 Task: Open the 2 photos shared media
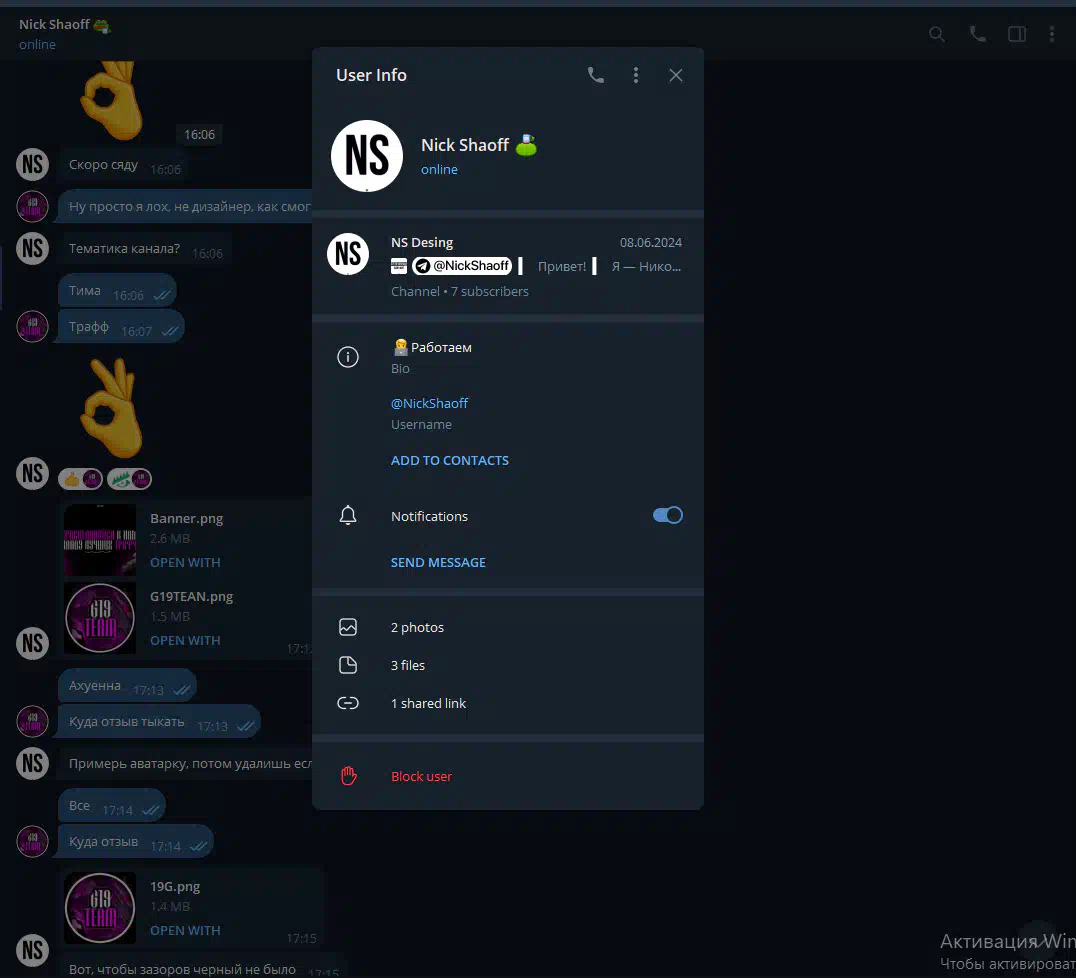(x=417, y=627)
